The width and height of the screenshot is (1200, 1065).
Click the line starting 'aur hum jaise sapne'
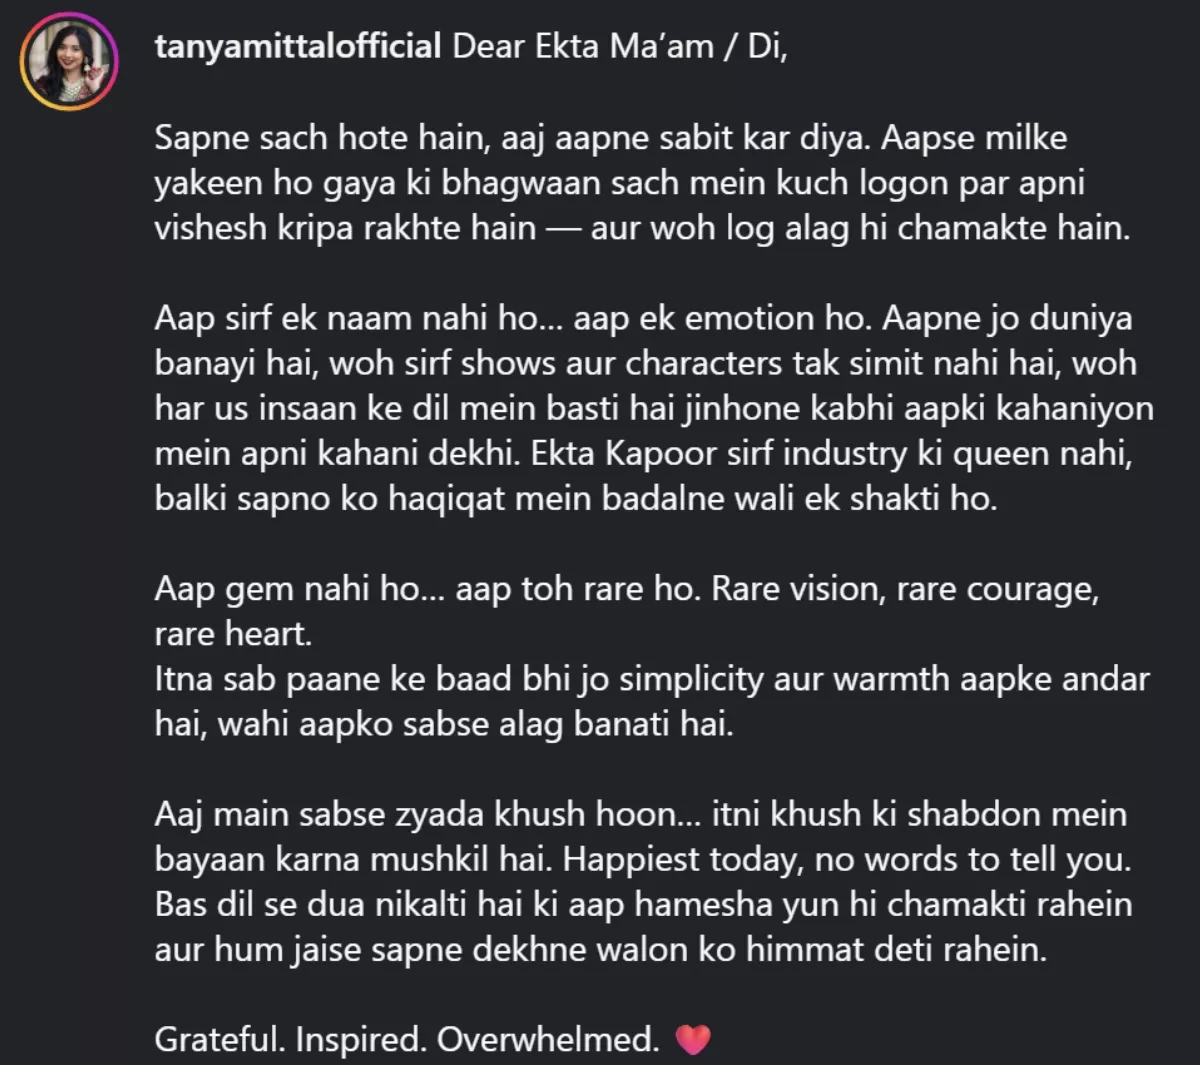pos(601,949)
